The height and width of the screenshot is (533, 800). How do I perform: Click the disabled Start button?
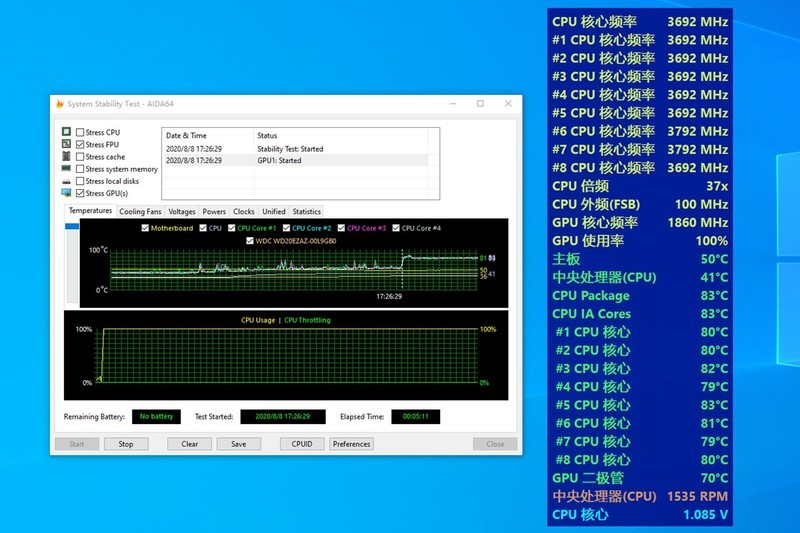tap(77, 444)
